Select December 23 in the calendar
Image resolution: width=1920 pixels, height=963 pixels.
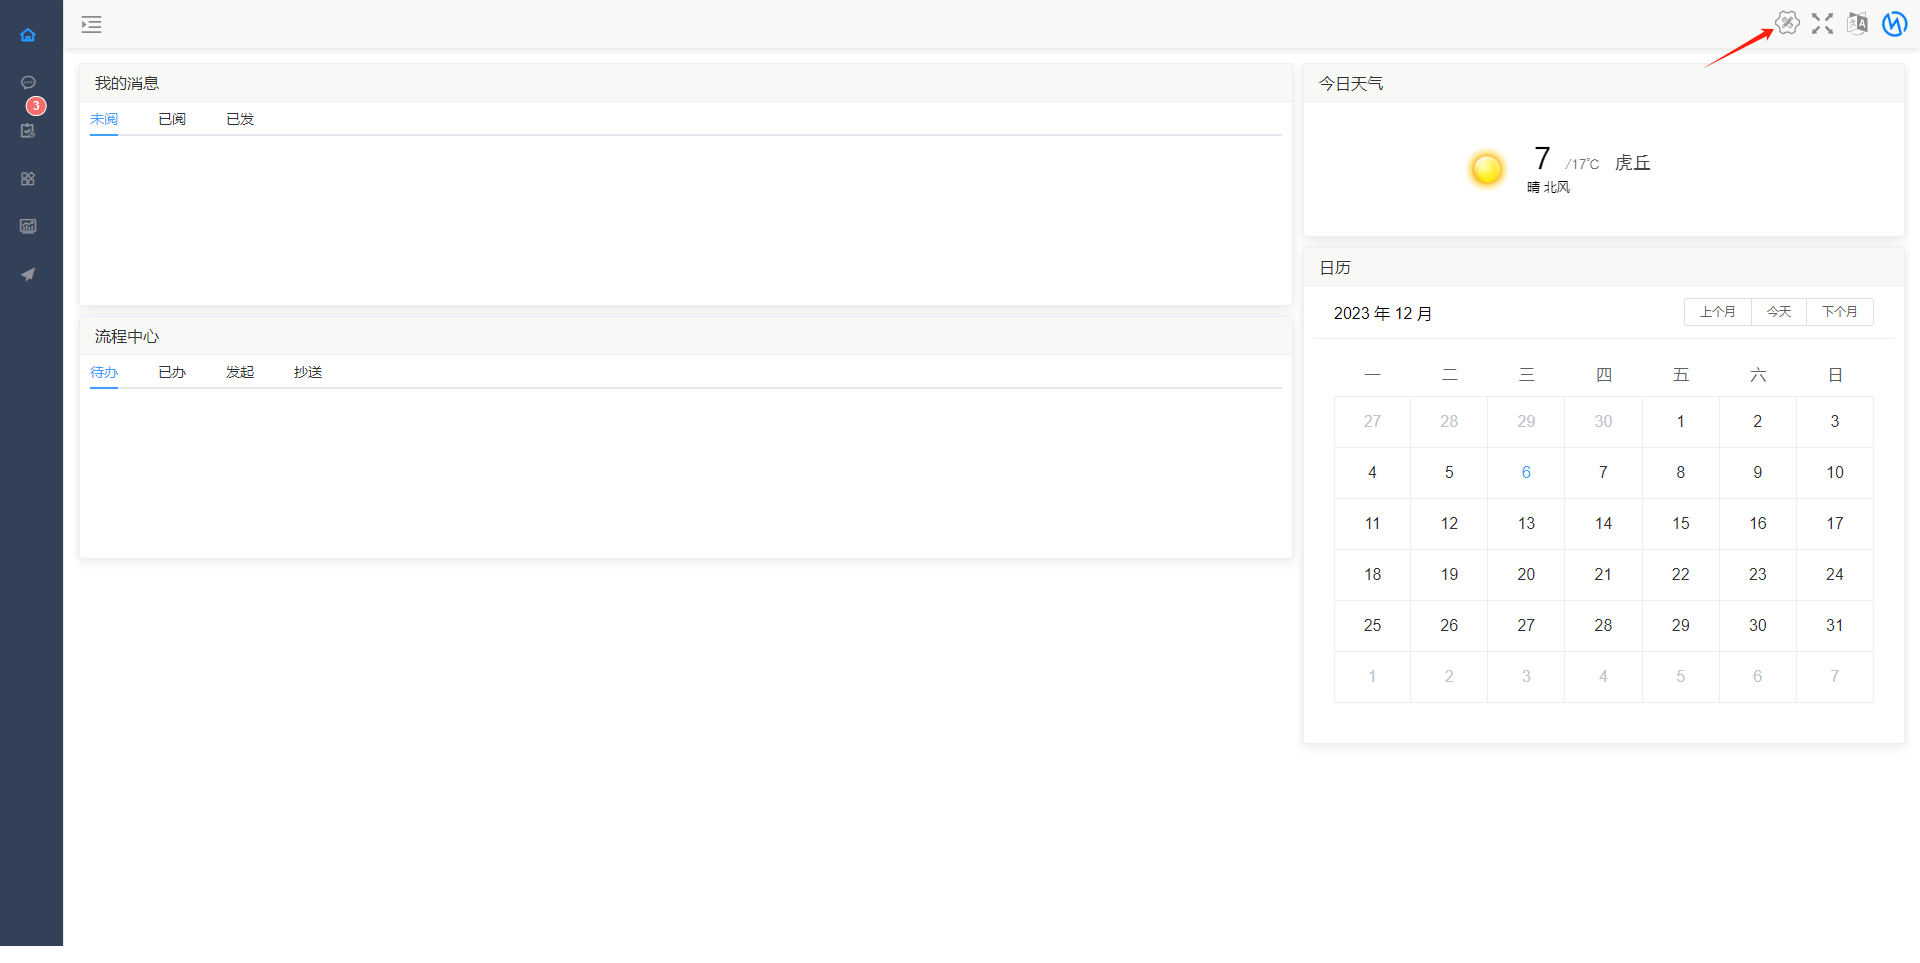pos(1758,574)
